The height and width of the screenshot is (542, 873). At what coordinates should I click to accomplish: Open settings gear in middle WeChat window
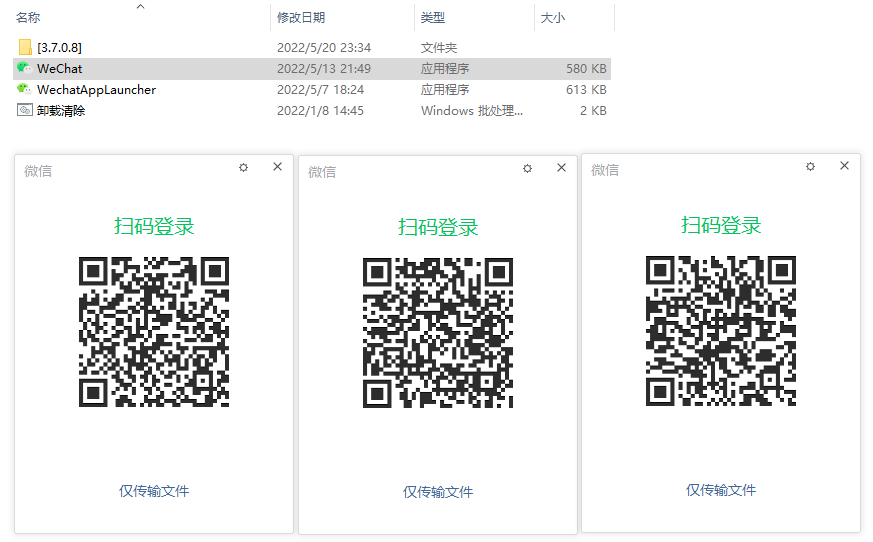tap(527, 169)
